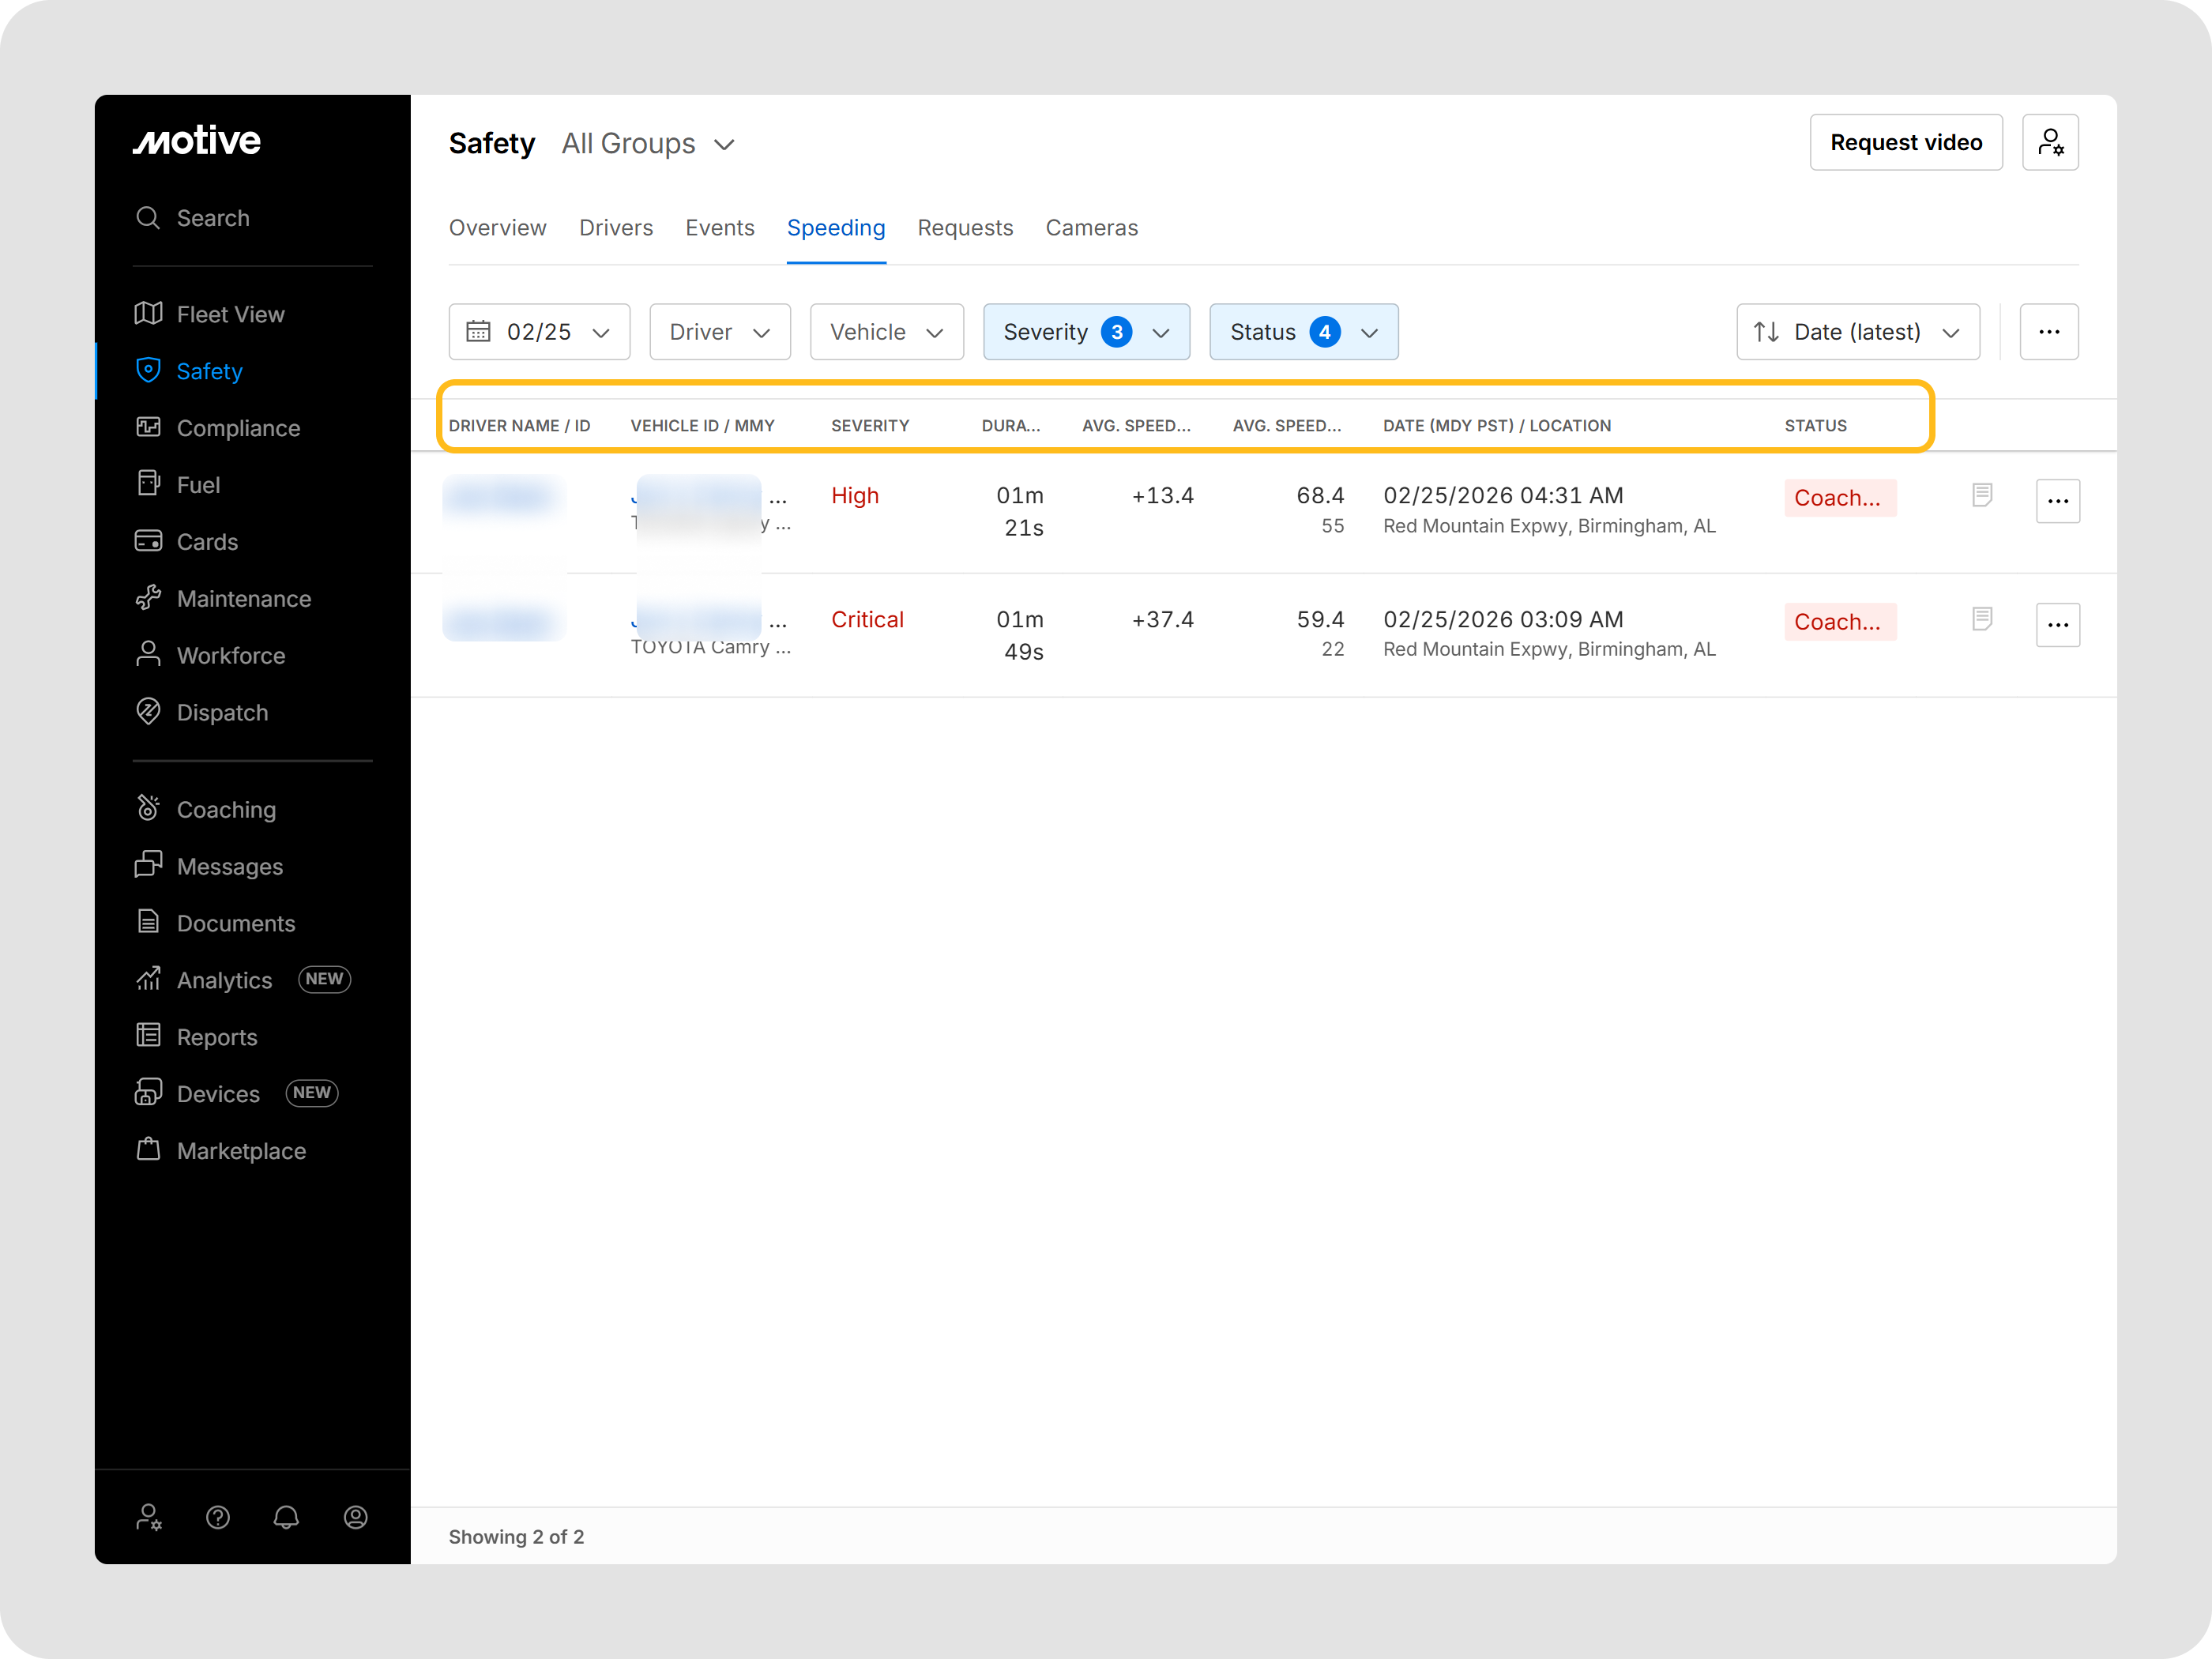Viewport: 2212px width, 1659px height.
Task: Open notes icon for High severity event
Action: click(x=1982, y=495)
